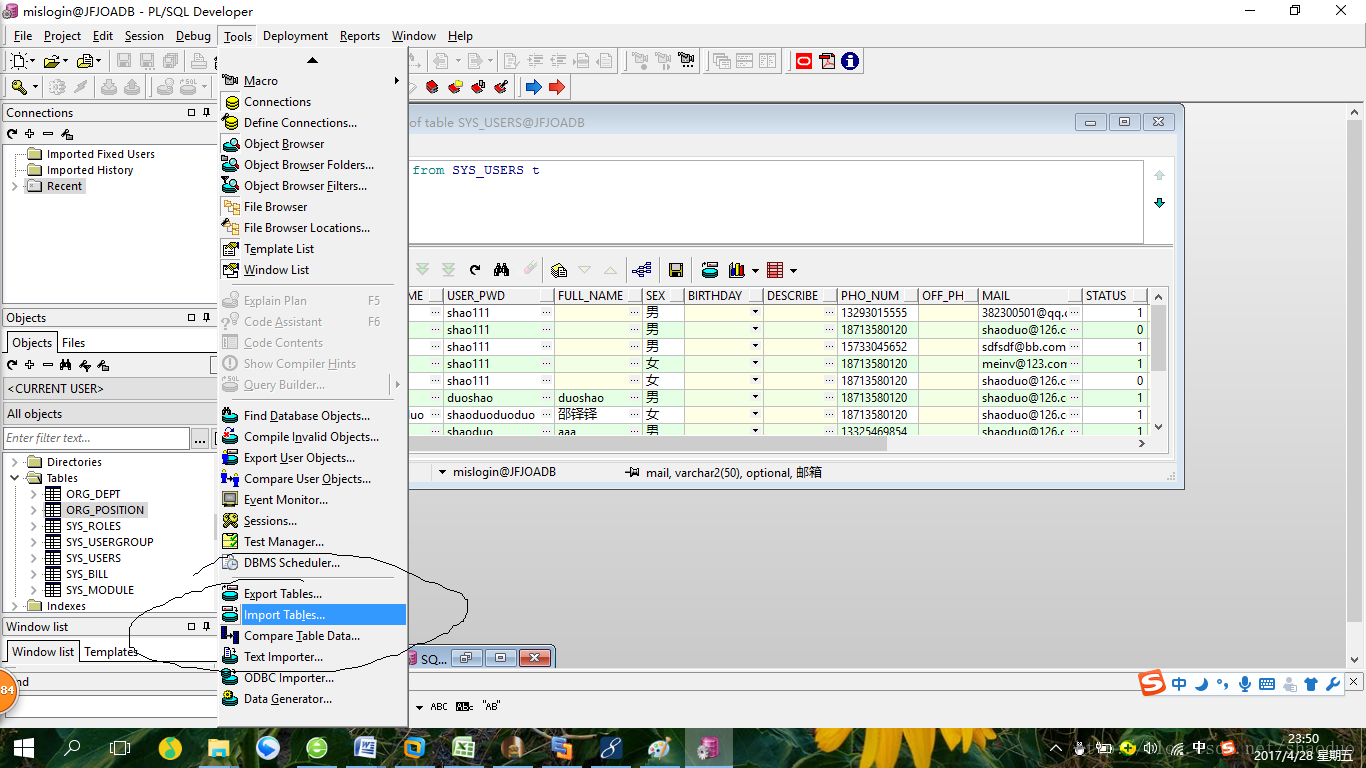Click the taskbar search magnifier icon
Screen dimensions: 1366x768
[72, 747]
